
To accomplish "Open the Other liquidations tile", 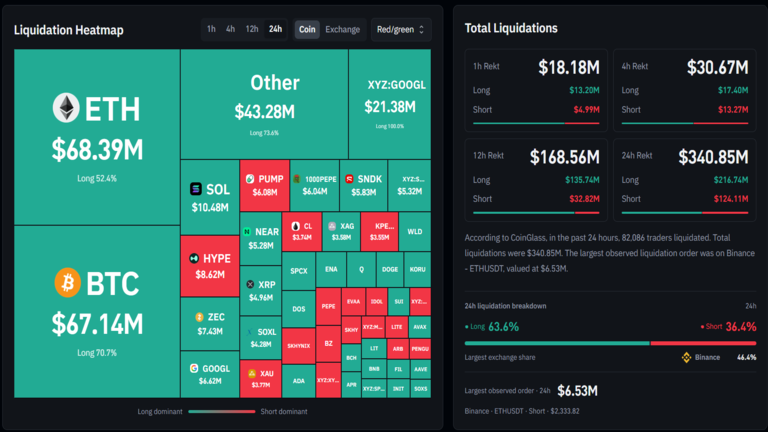I will 264,104.
